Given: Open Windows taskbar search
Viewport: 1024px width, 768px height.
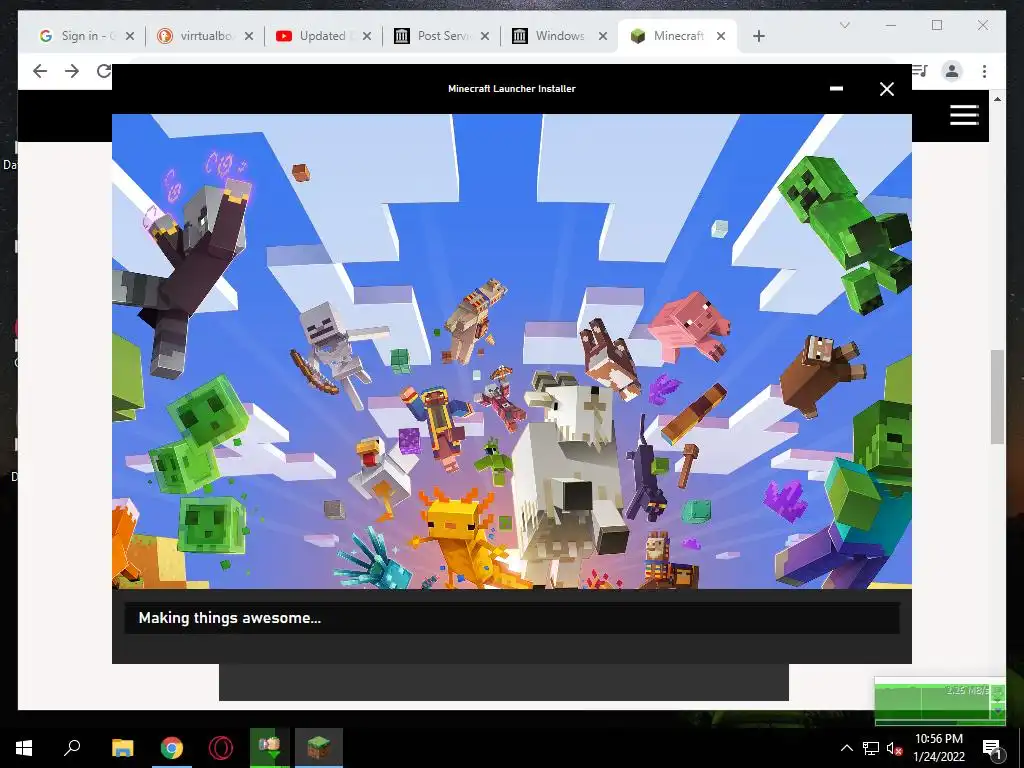Looking at the screenshot, I should coord(72,748).
